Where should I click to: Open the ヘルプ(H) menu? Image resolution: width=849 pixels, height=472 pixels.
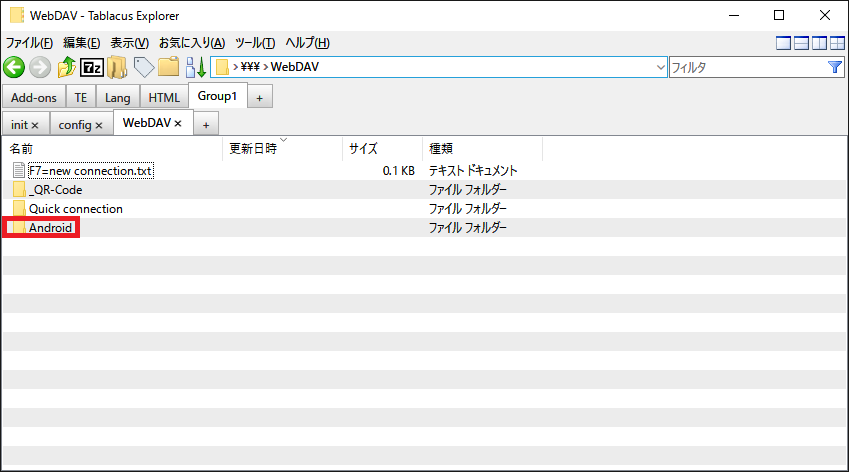click(x=307, y=43)
